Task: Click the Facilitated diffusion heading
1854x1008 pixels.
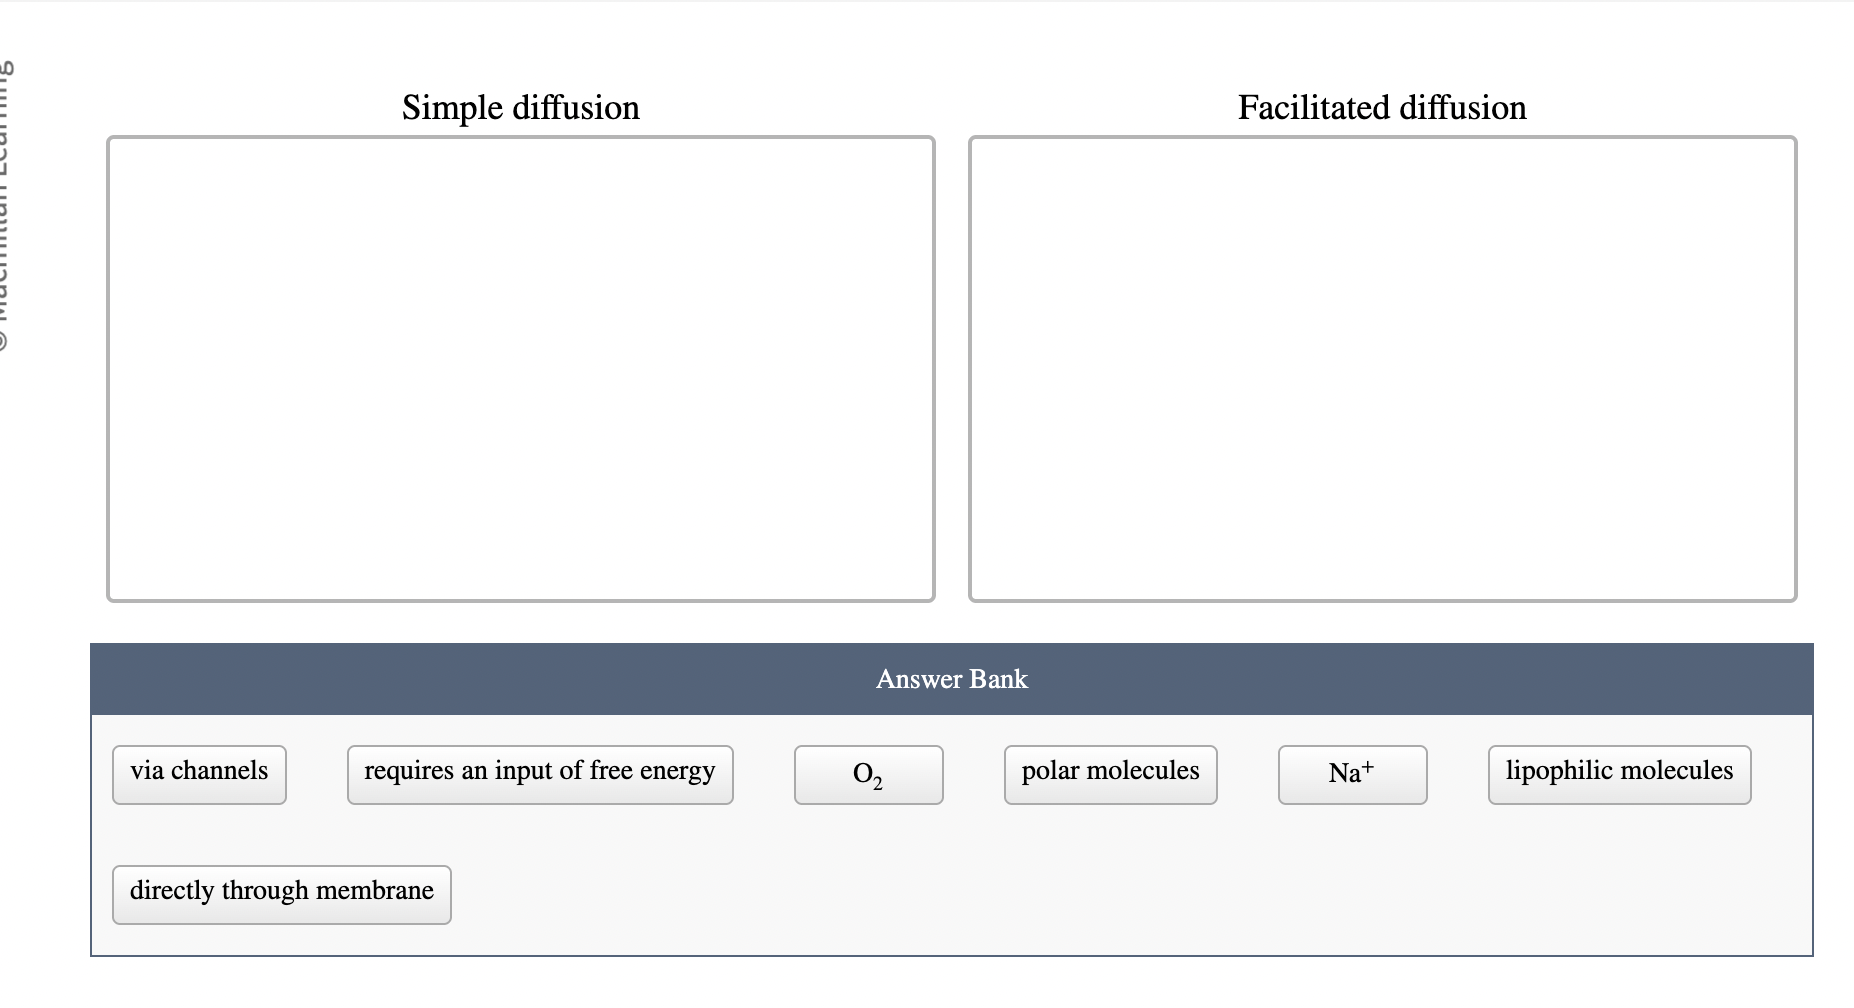Action: [x=1382, y=108]
